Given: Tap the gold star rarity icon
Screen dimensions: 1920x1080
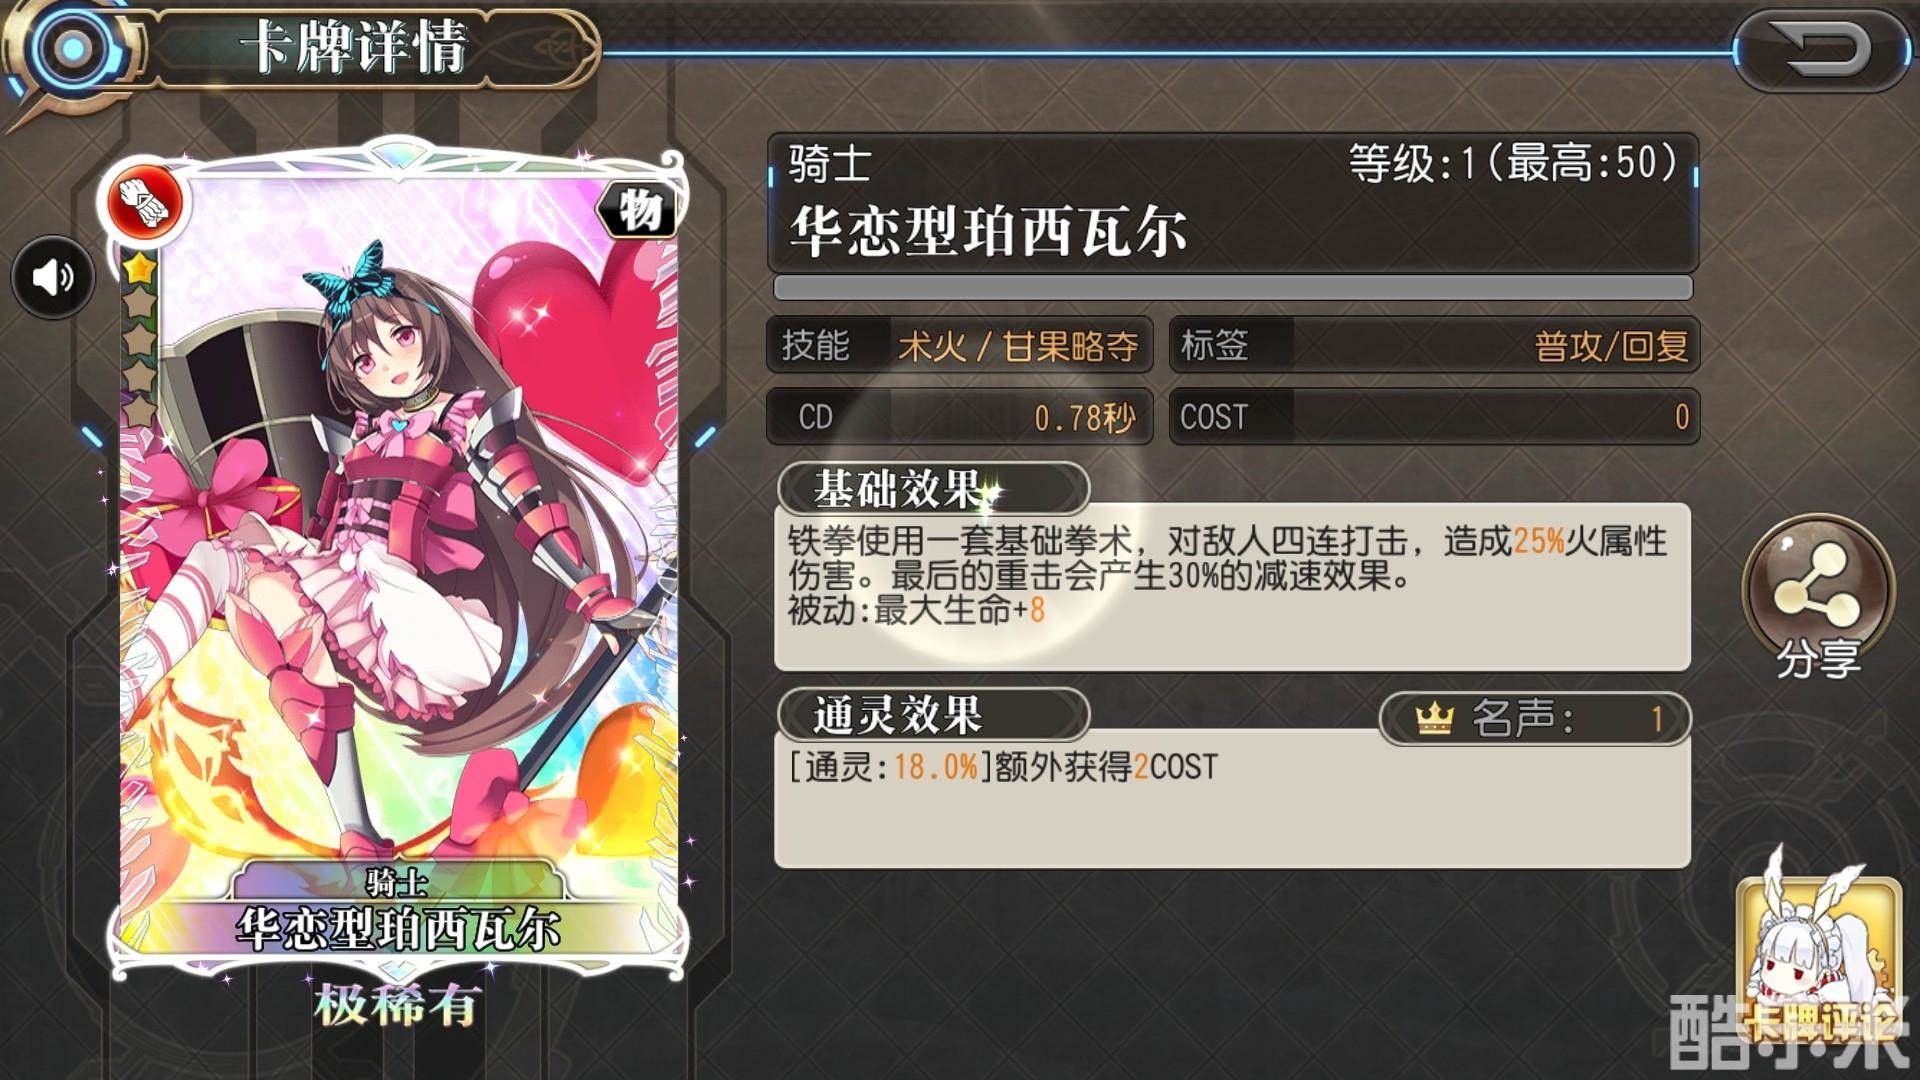Looking at the screenshot, I should point(138,268).
